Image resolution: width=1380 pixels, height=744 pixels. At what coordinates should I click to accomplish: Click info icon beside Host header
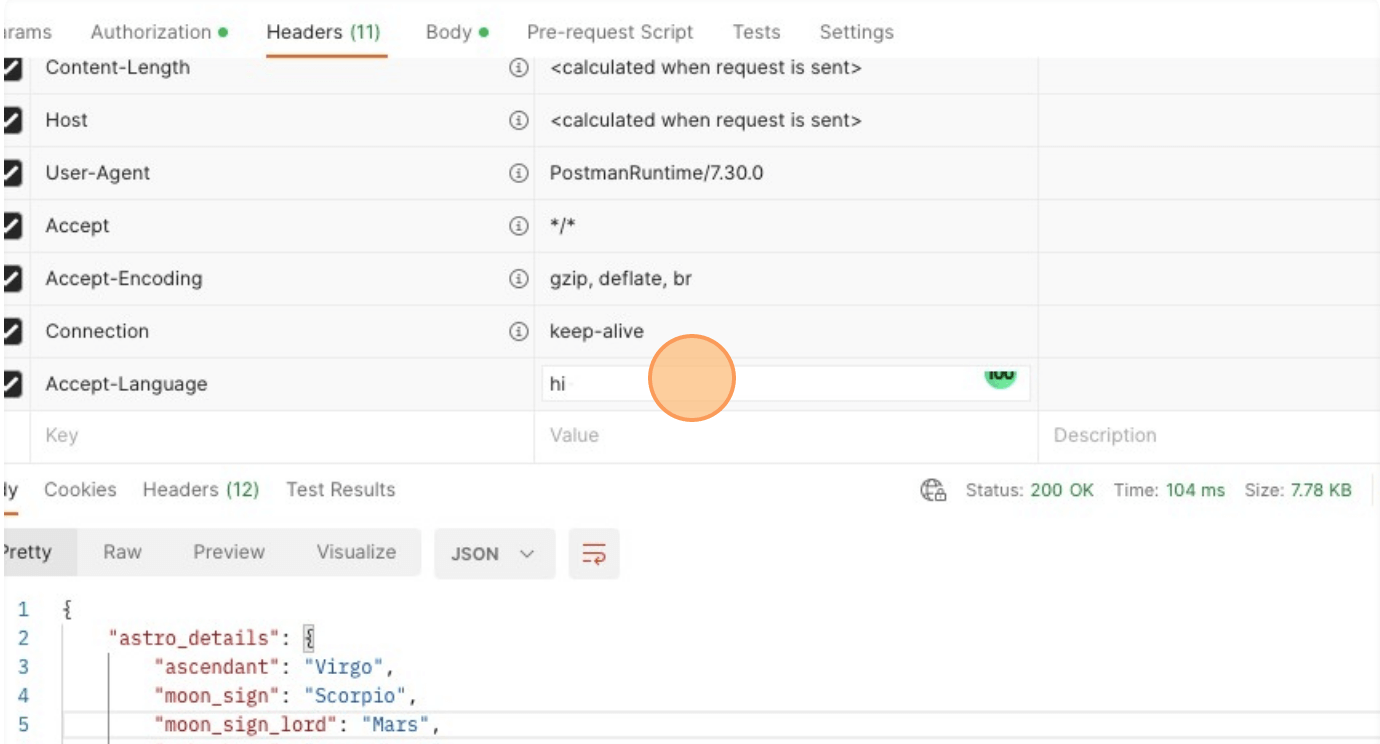(x=518, y=121)
